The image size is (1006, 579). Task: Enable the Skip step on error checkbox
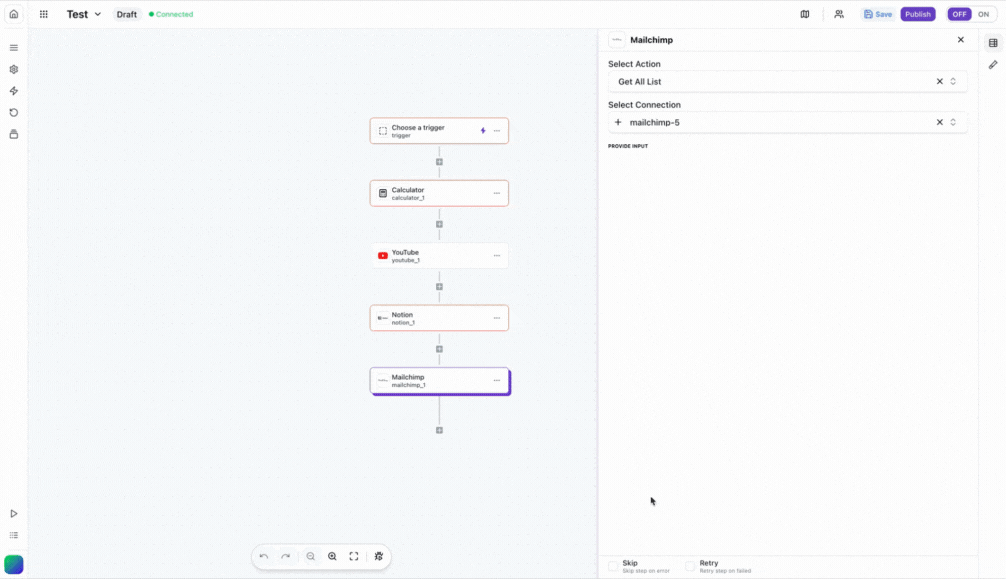[x=614, y=564]
